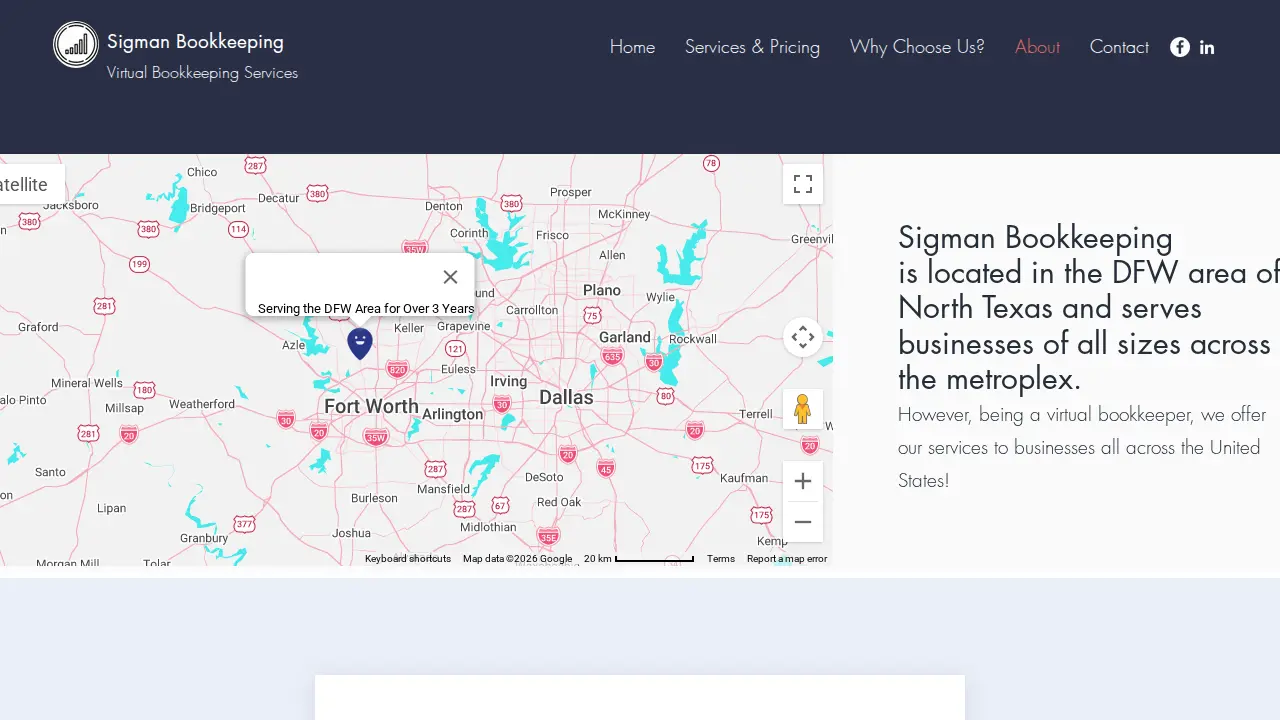The image size is (1280, 720).
Task: Click the blue smiley map marker
Action: (360, 343)
